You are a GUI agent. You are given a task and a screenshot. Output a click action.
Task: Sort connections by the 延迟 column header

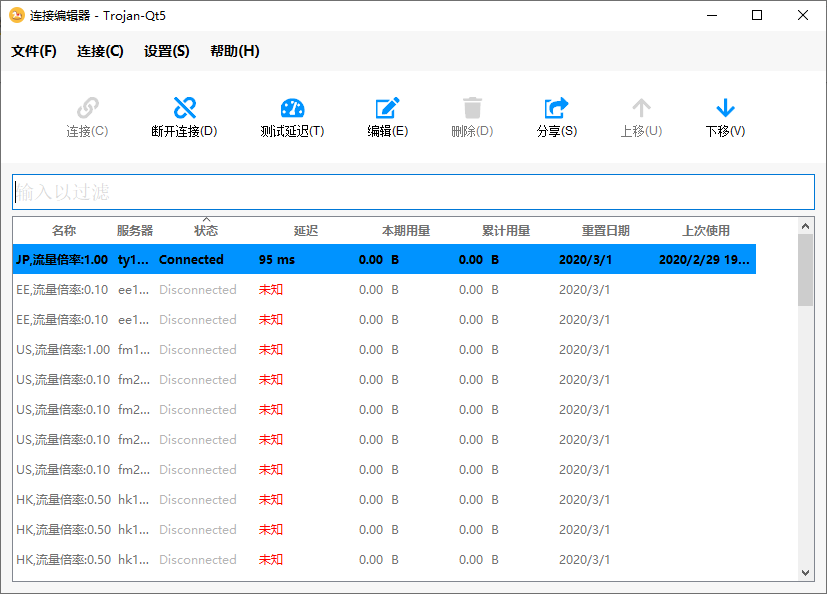coord(305,230)
